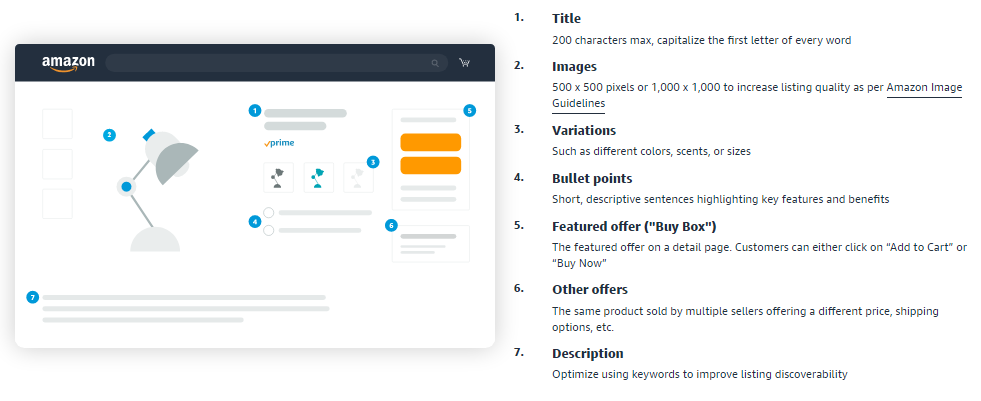Click the magnifier search icon in the header

click(x=435, y=63)
